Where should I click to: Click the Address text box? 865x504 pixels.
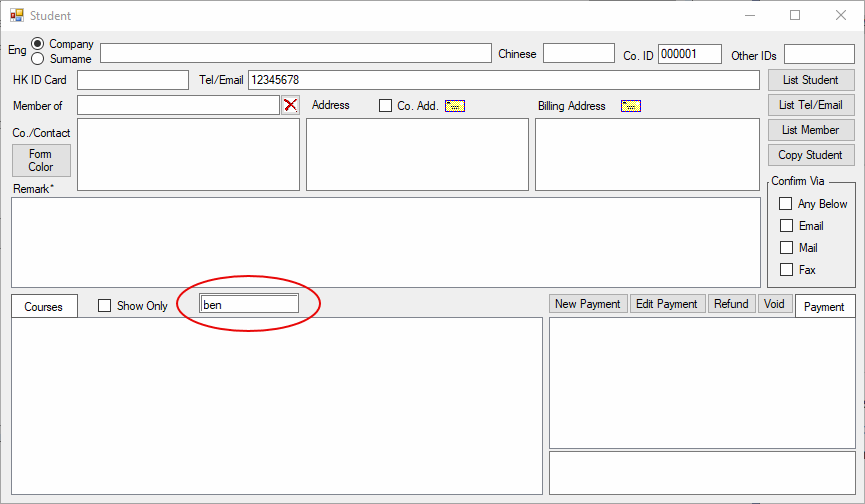pos(417,154)
